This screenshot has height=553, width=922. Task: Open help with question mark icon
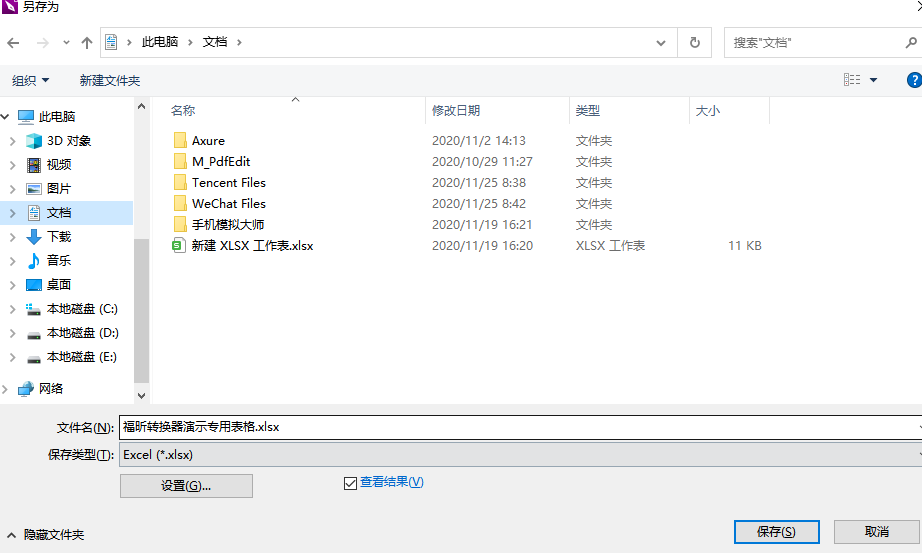click(x=914, y=80)
